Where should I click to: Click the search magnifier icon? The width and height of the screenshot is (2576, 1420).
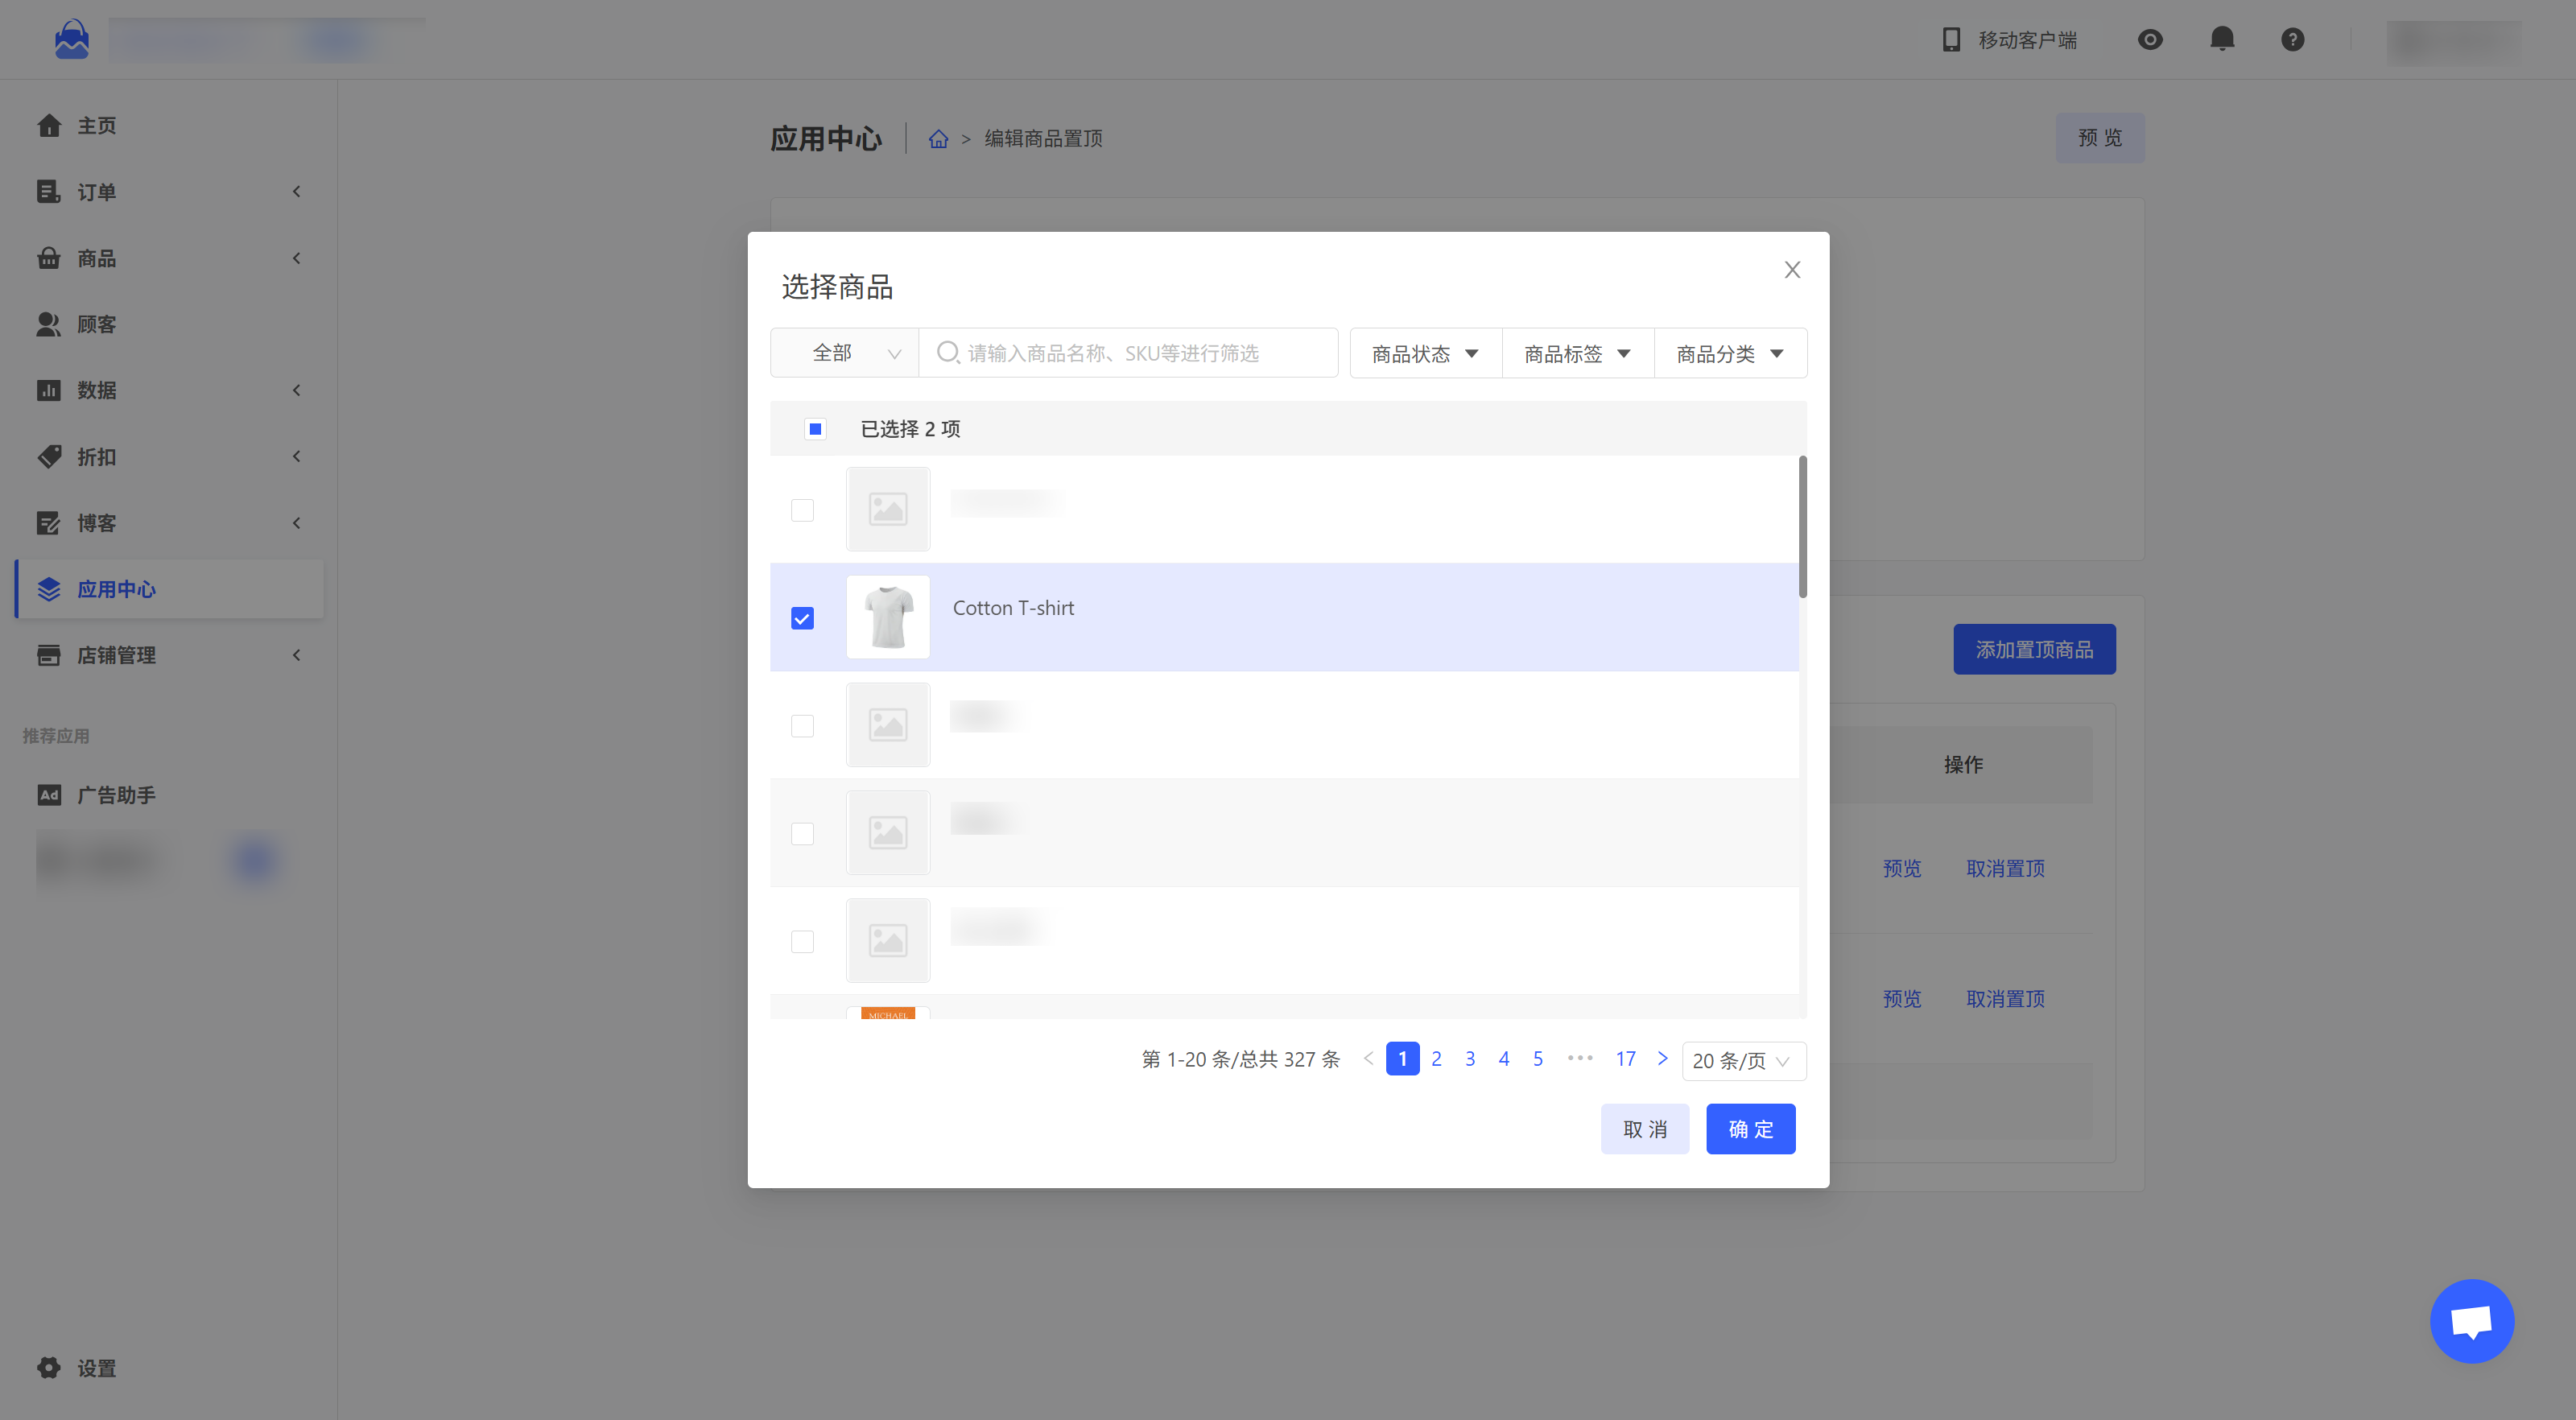tap(947, 352)
